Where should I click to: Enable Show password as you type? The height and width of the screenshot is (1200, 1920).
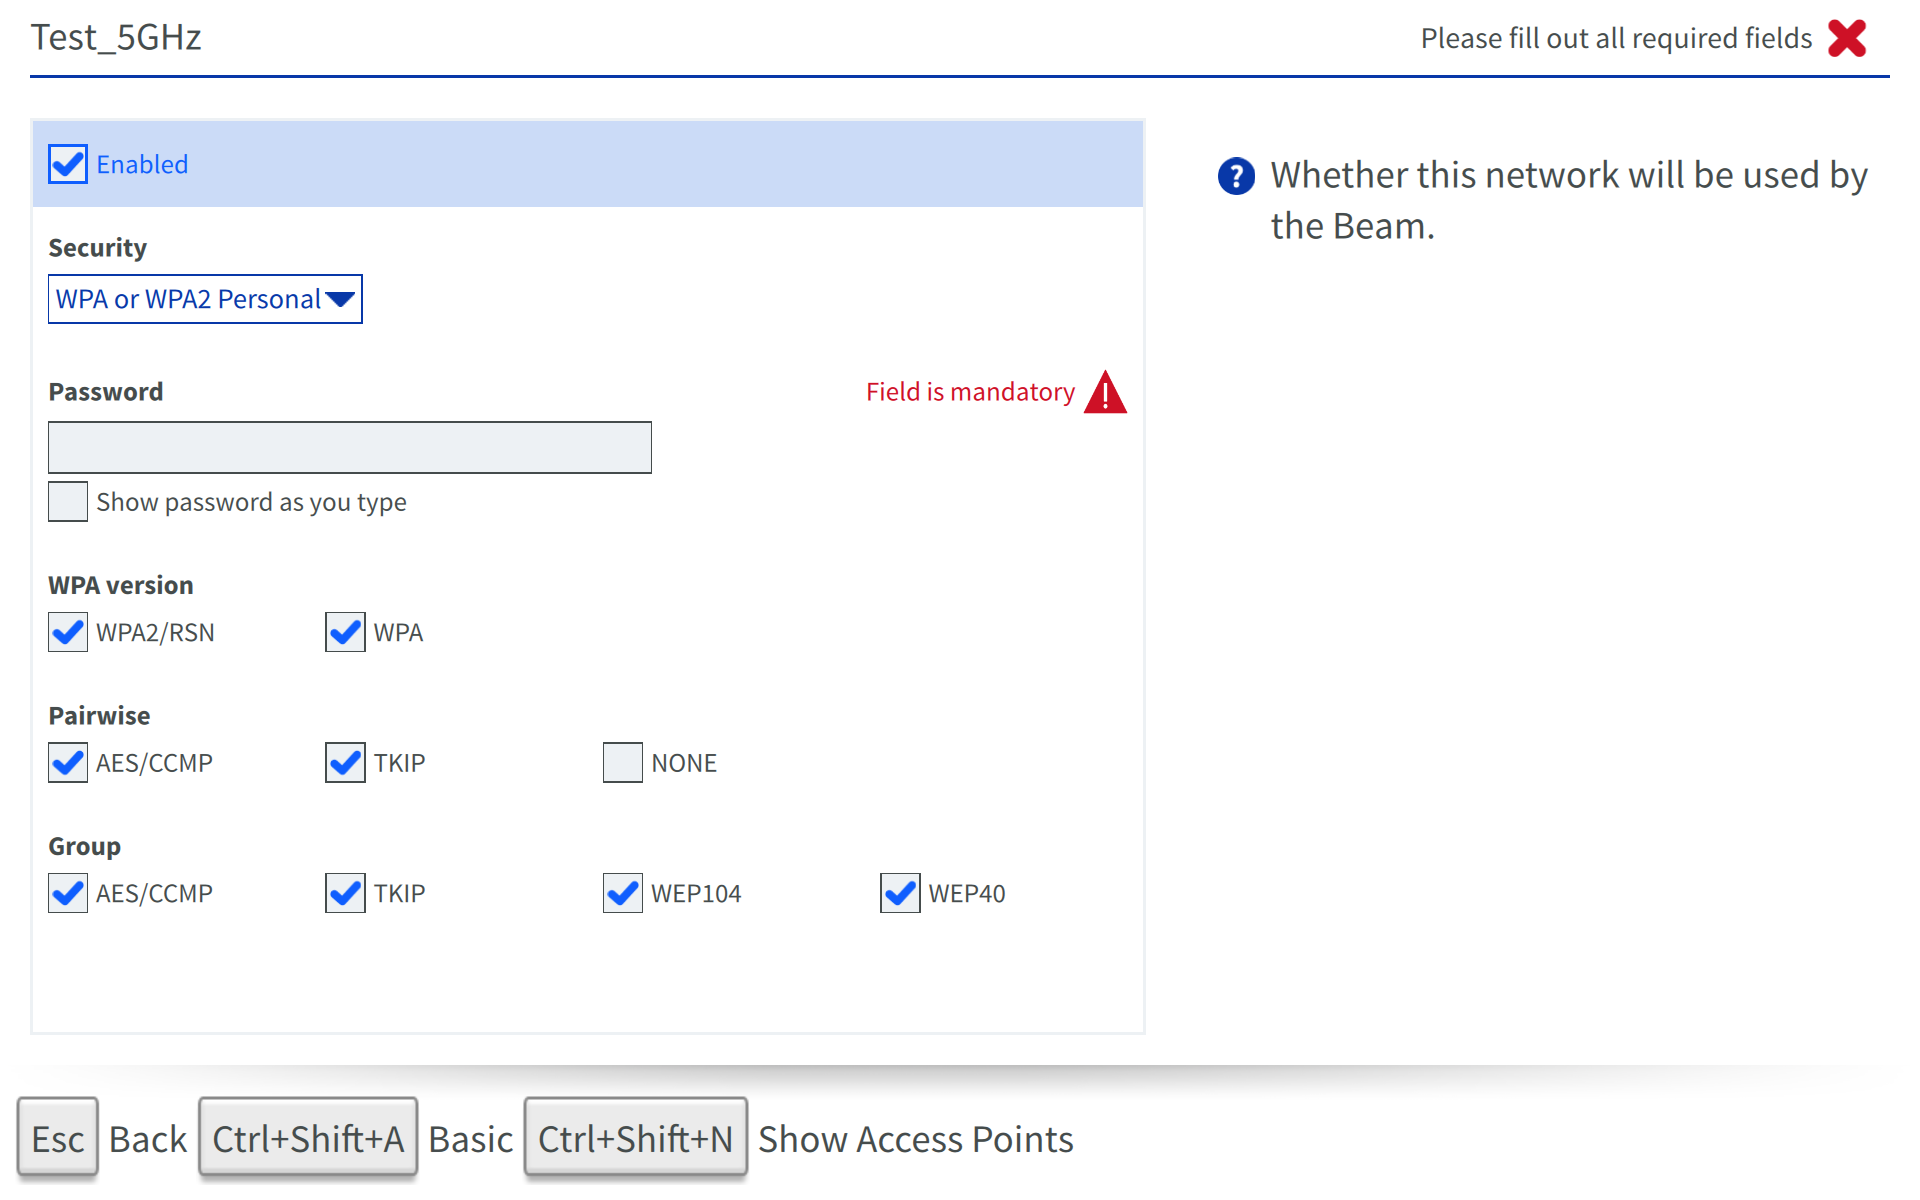(x=68, y=502)
